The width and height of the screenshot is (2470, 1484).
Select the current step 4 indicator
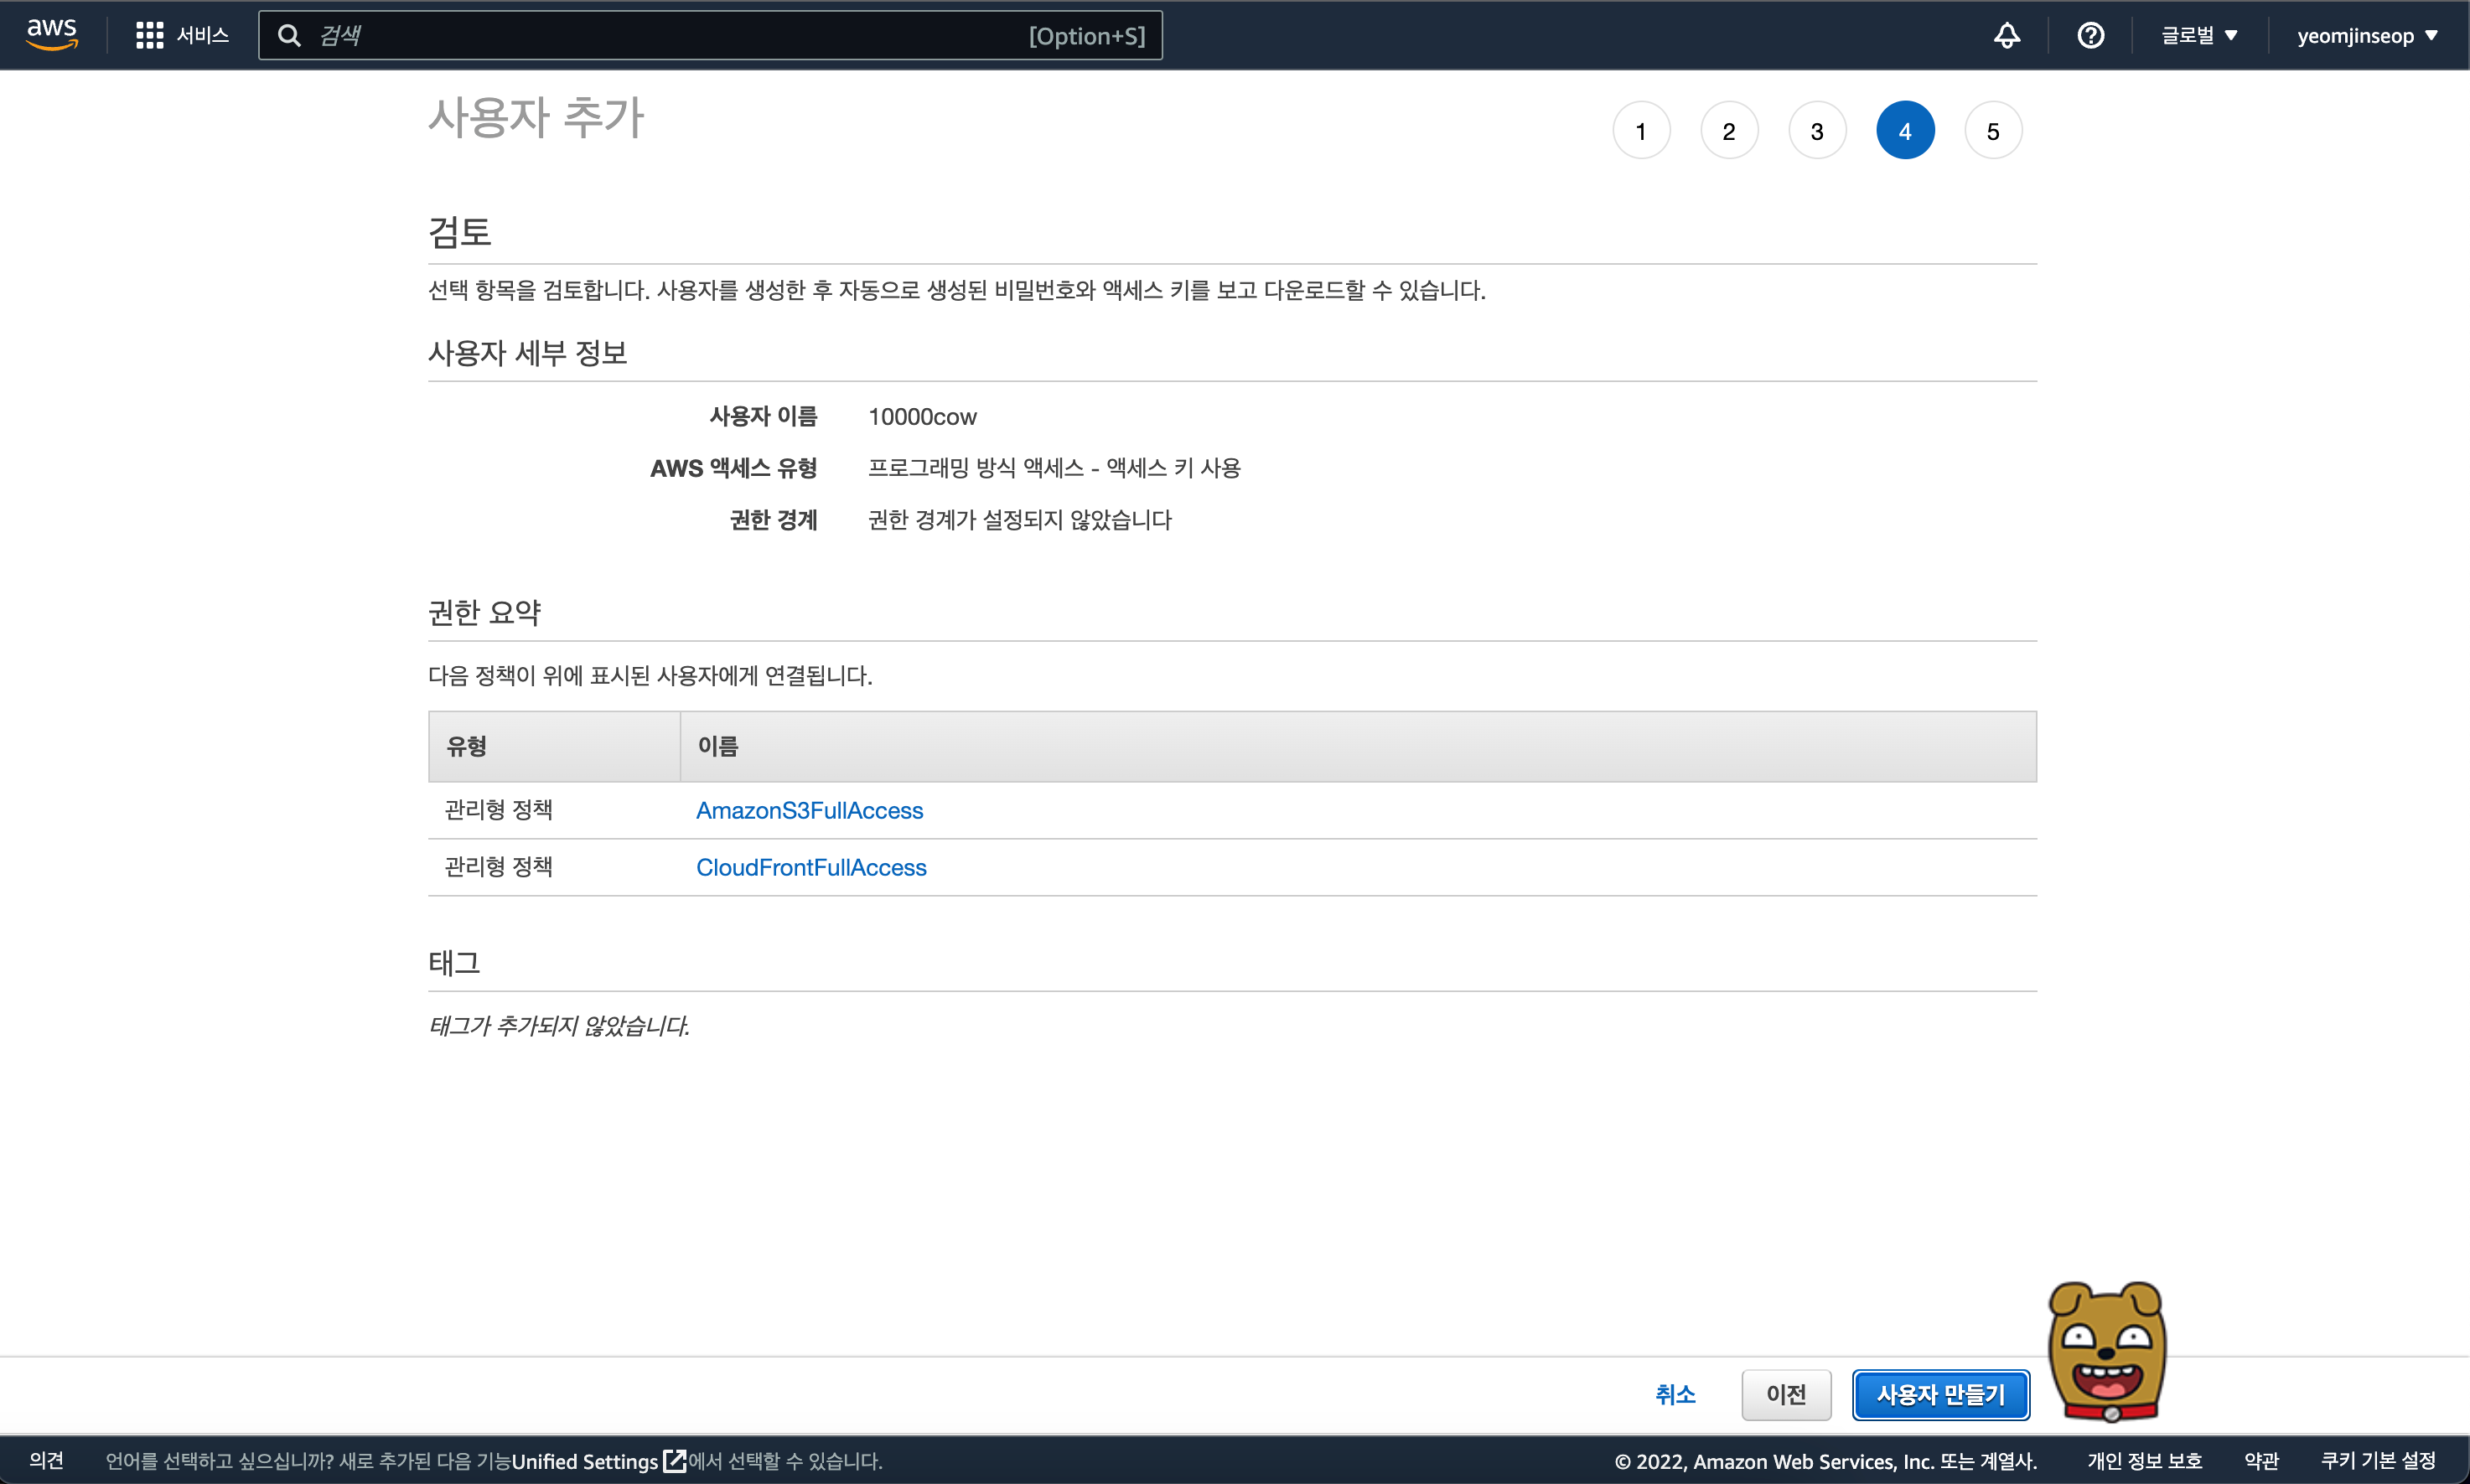click(x=1905, y=131)
